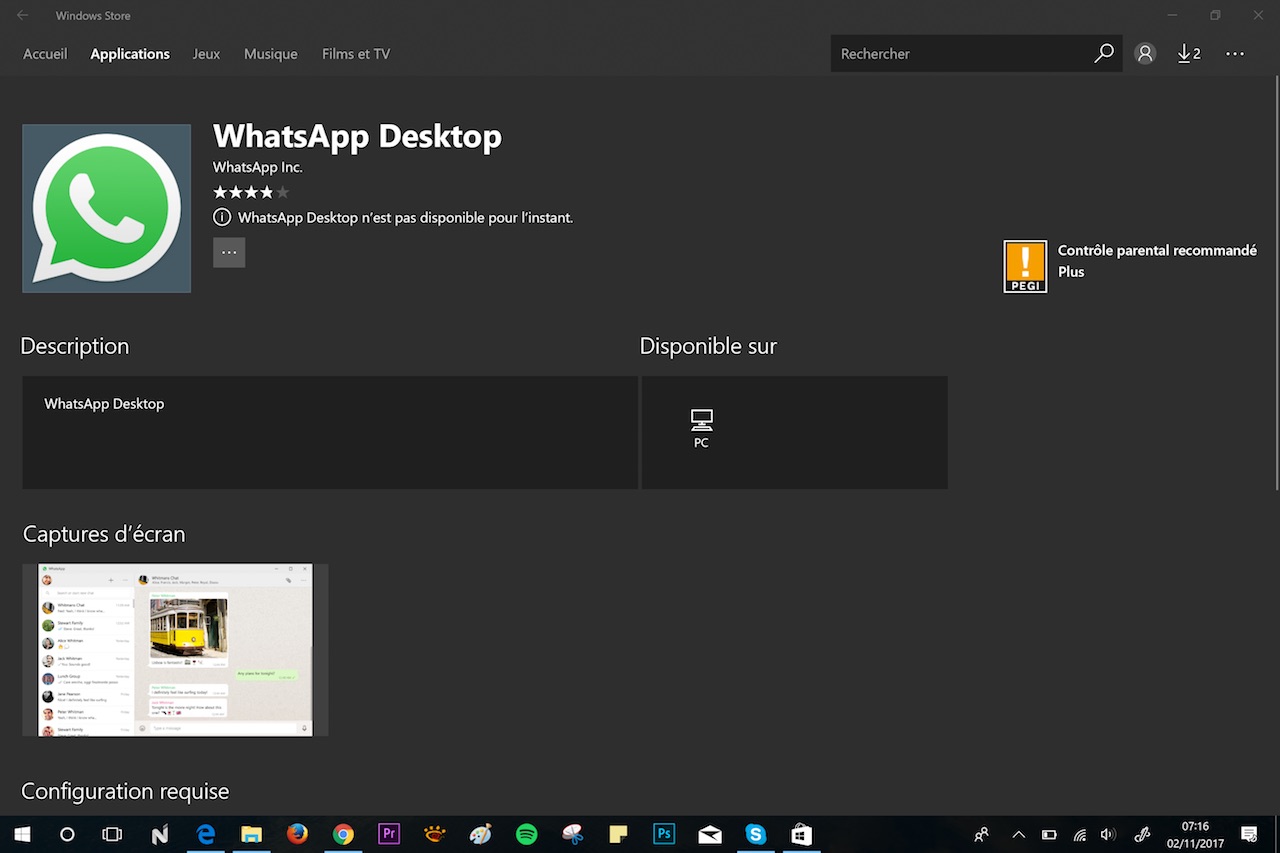Open the ellipsis menu below the rating
Viewport: 1280px width, 853px height.
(x=229, y=252)
